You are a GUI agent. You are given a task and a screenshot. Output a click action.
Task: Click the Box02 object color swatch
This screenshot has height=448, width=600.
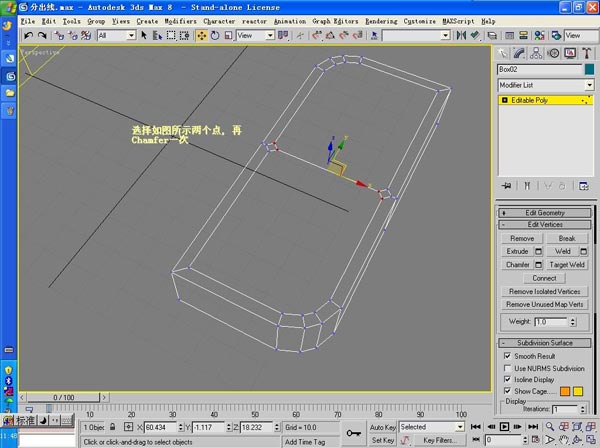click(x=589, y=69)
